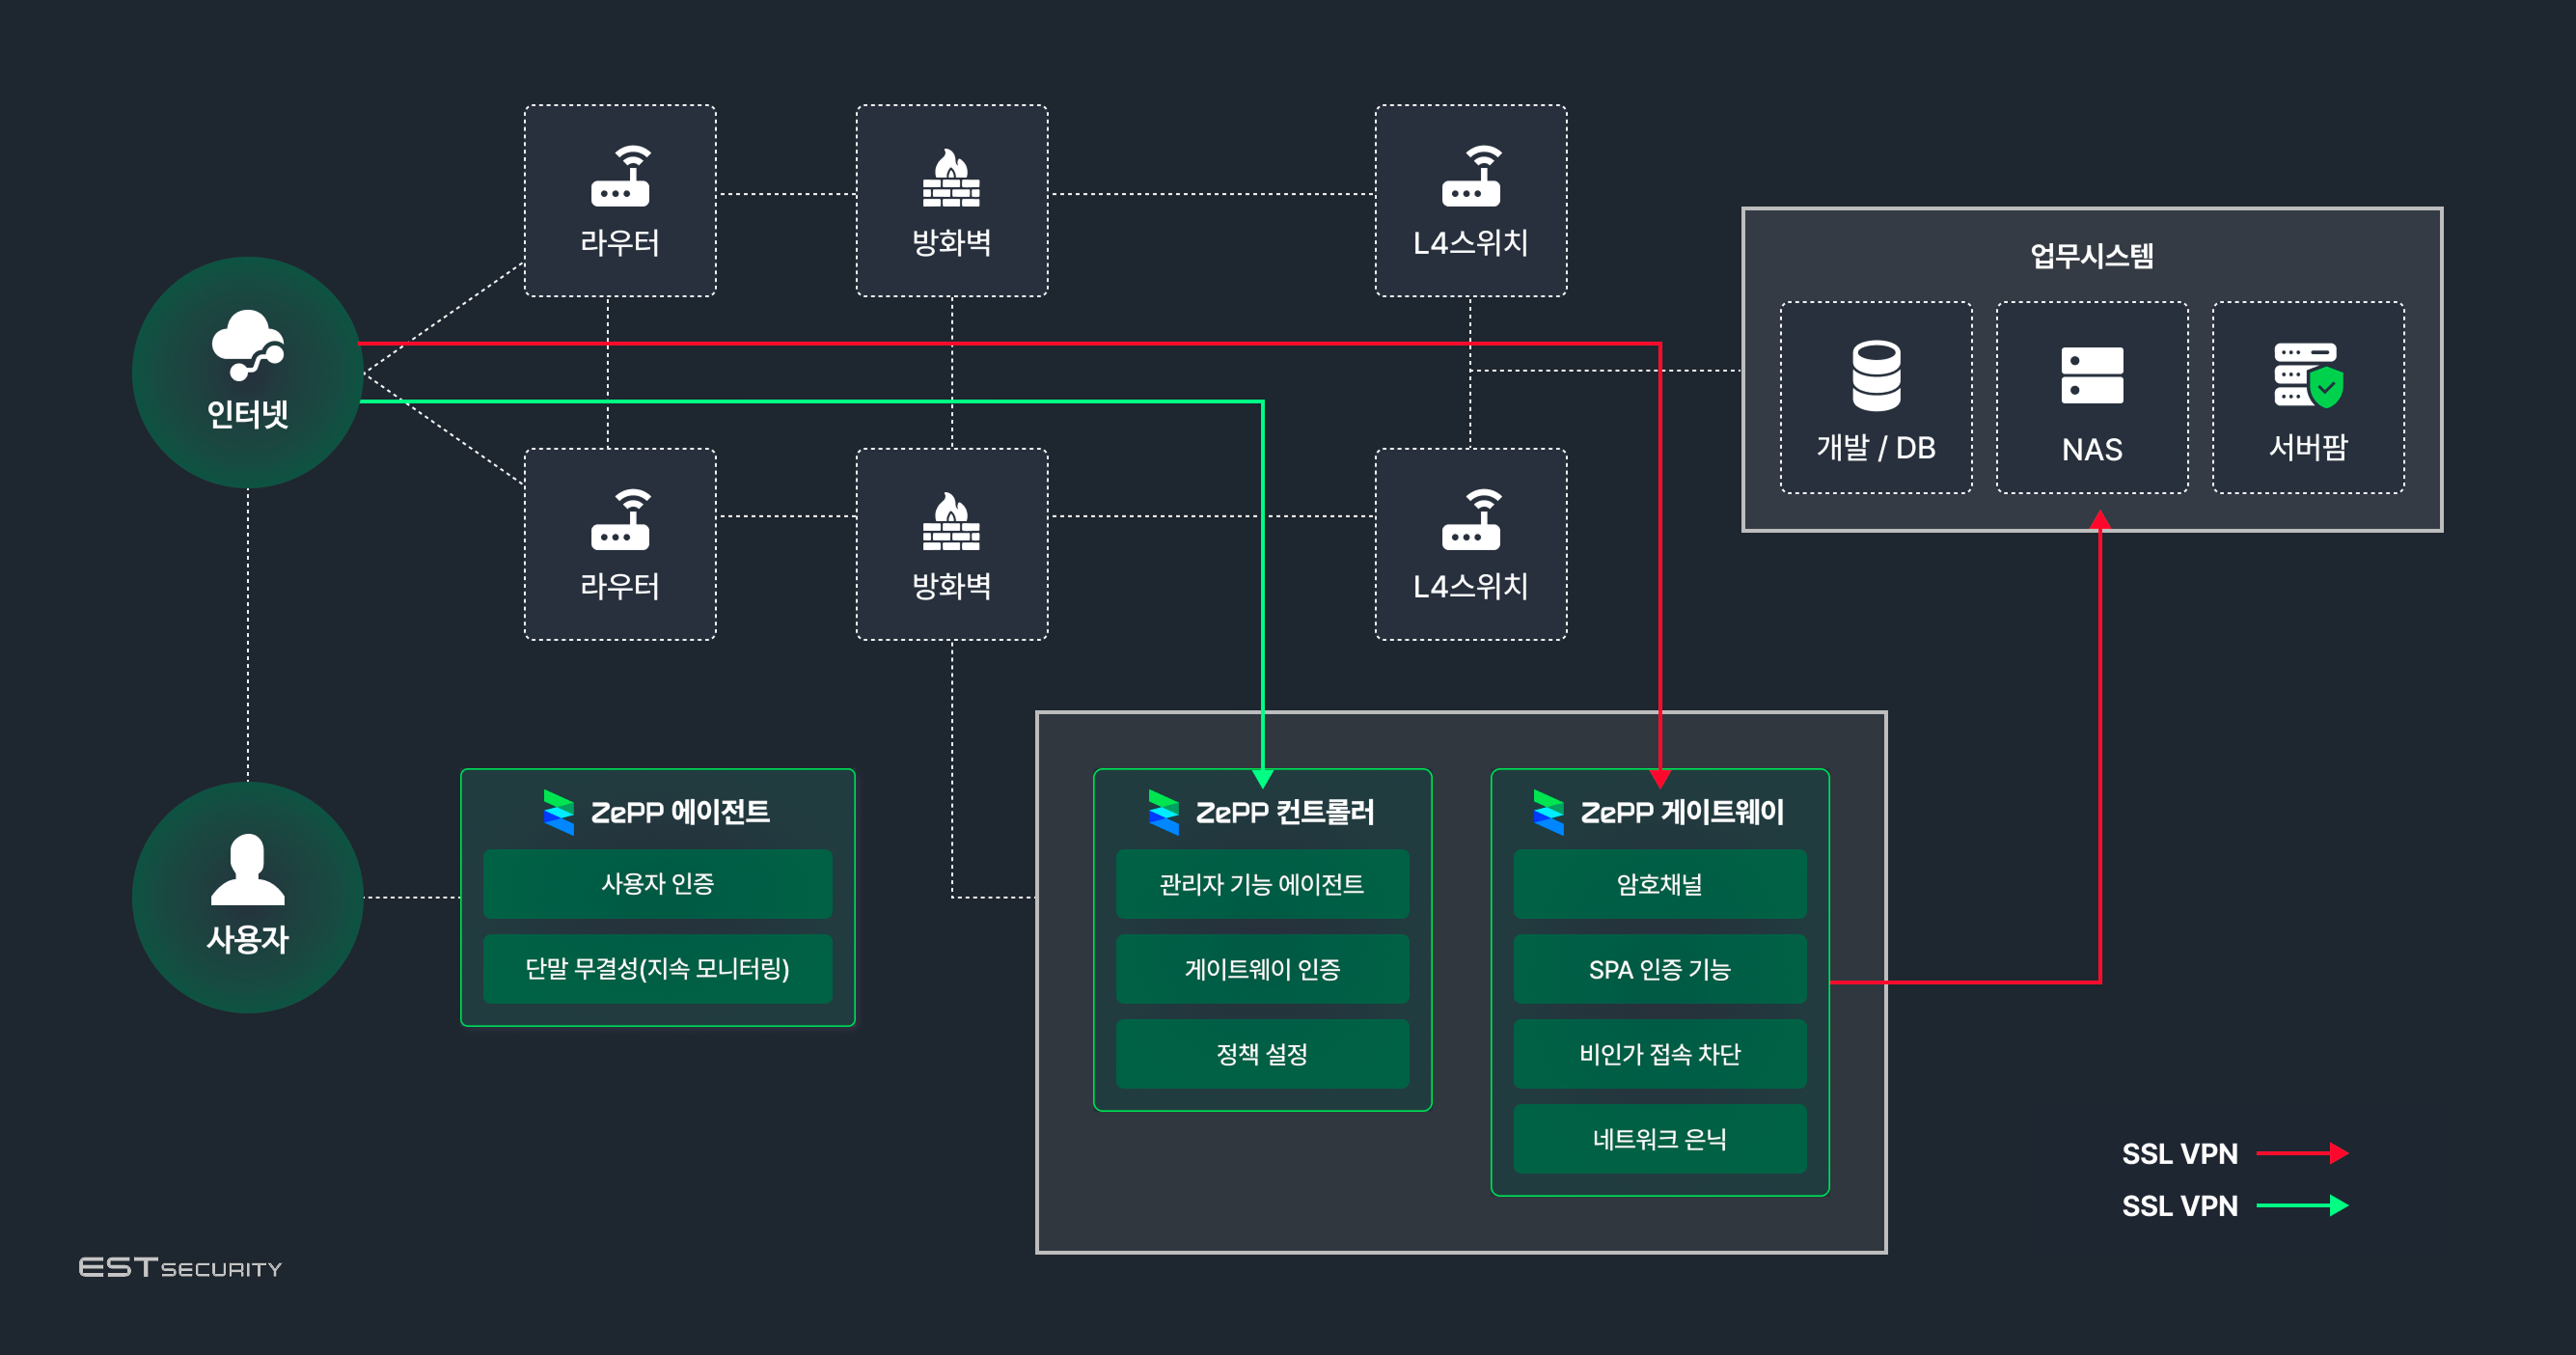Click 단말 무결성(지속 모니터링) button

coord(657,969)
